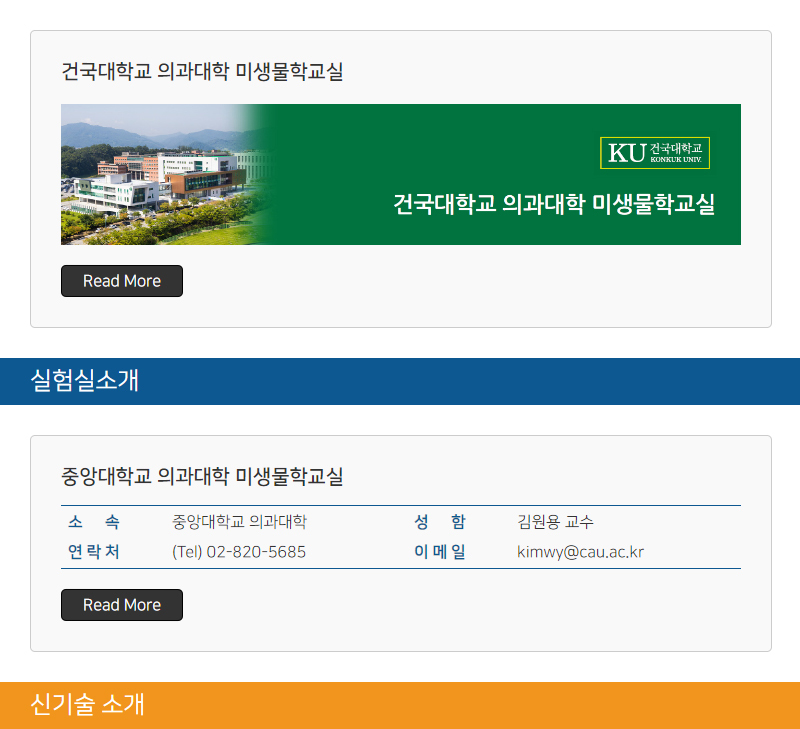Viewport: 800px width, 729px height.
Task: Click the name 김원용 교수
Action: coord(555,521)
